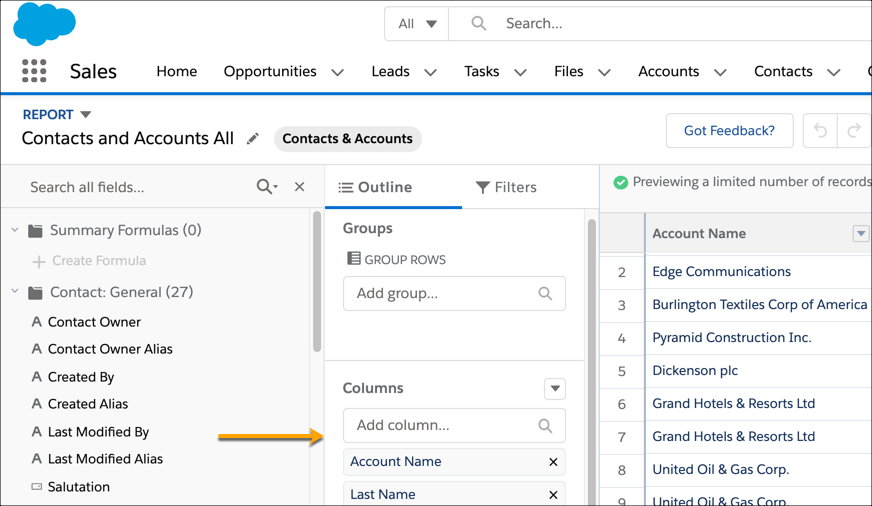The height and width of the screenshot is (506, 872).
Task: Open the All search scope dropdown
Action: (x=417, y=24)
